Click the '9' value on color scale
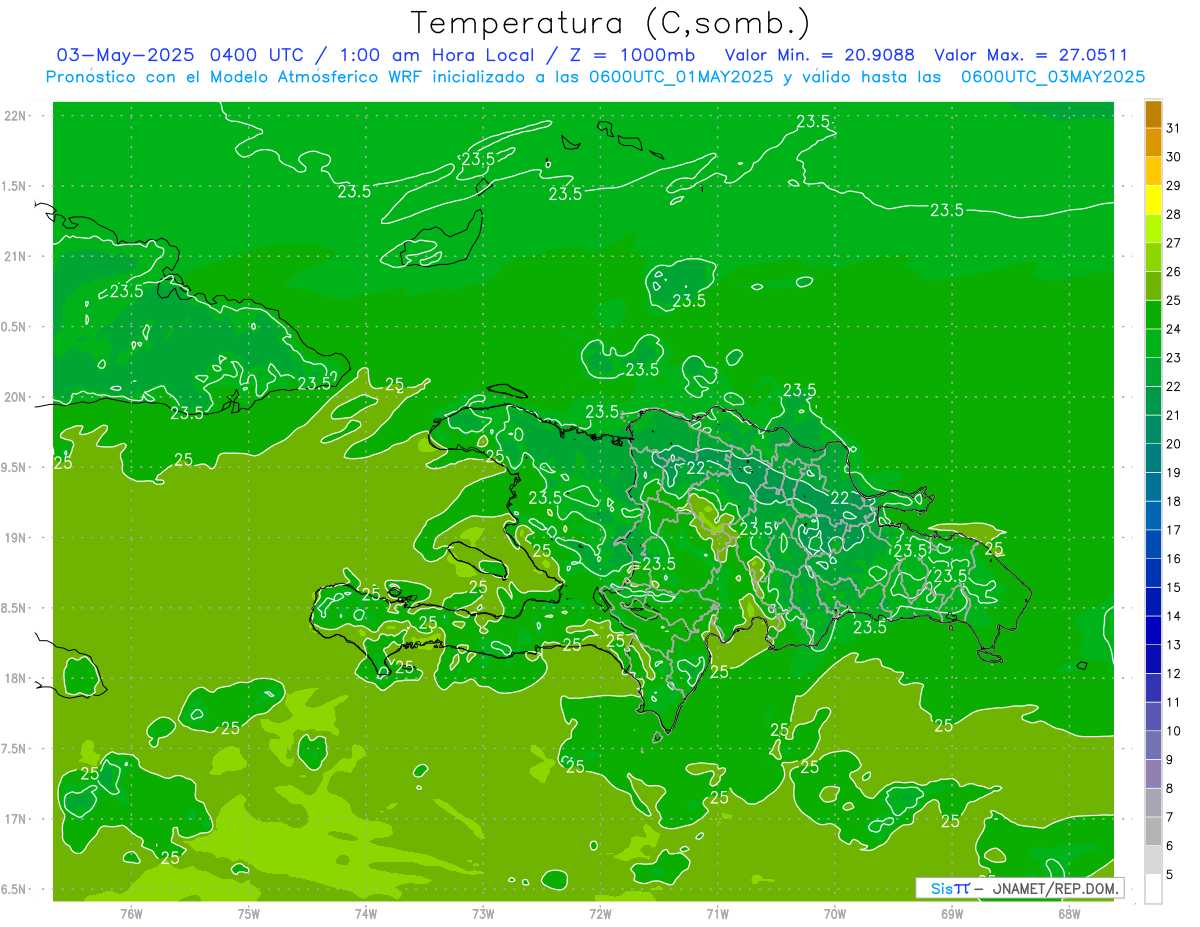This screenshot has height=927, width=1200. pyautogui.click(x=1170, y=760)
